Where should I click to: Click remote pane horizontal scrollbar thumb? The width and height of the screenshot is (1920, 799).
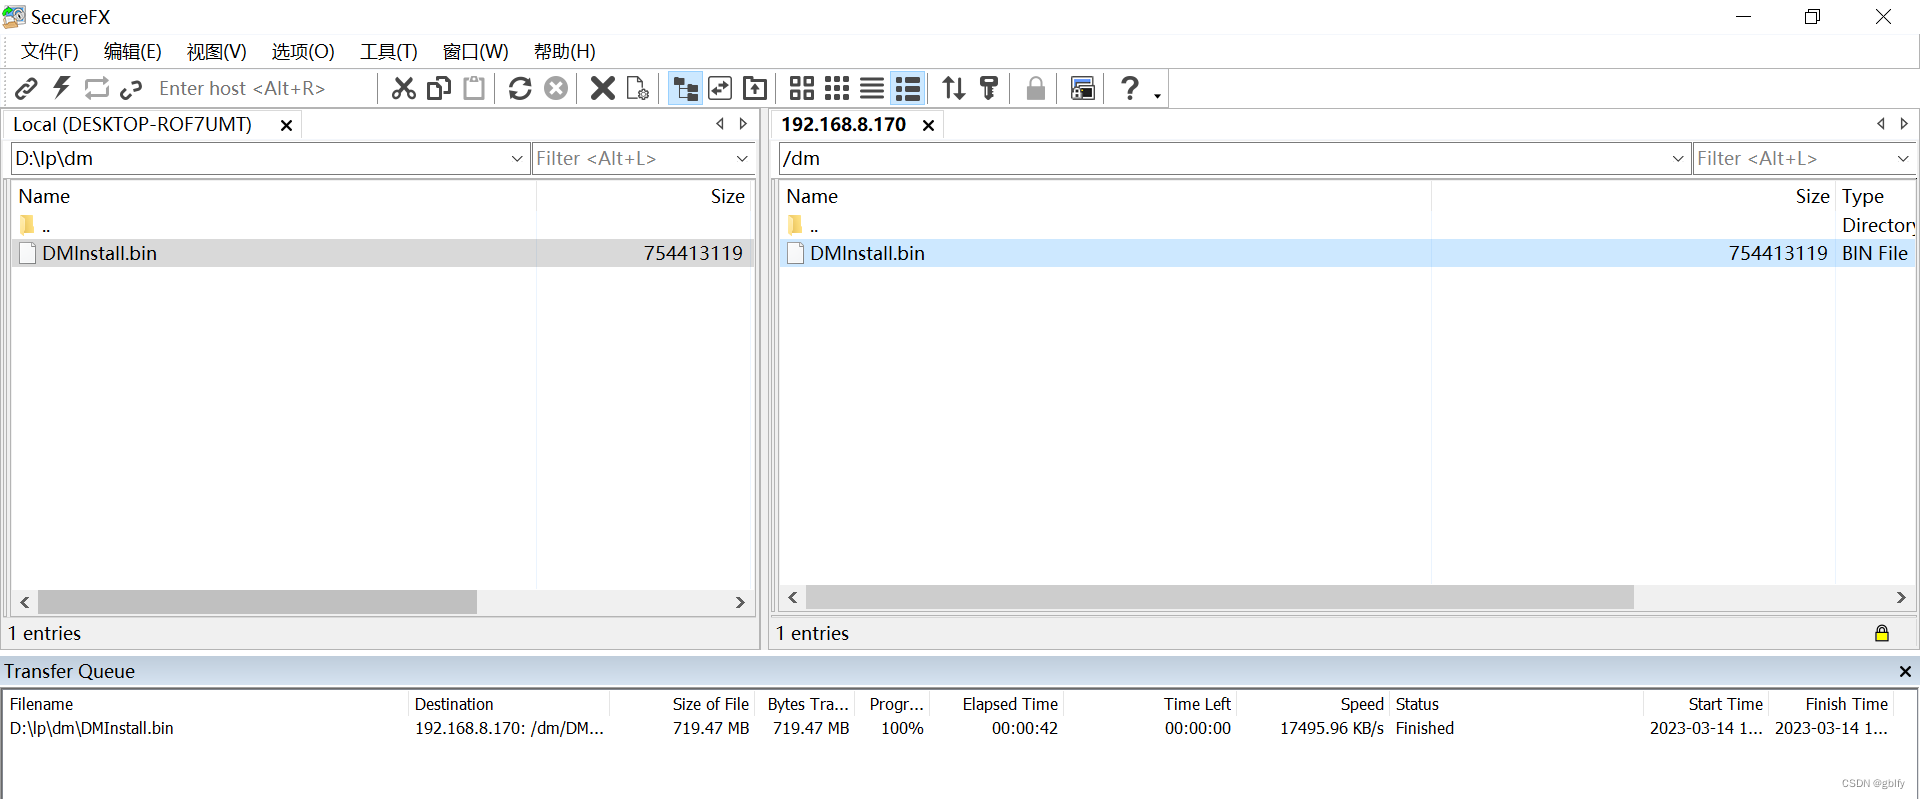(x=1219, y=597)
